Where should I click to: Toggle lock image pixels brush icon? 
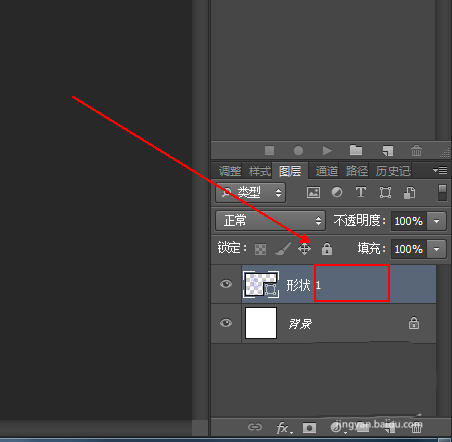[283, 249]
